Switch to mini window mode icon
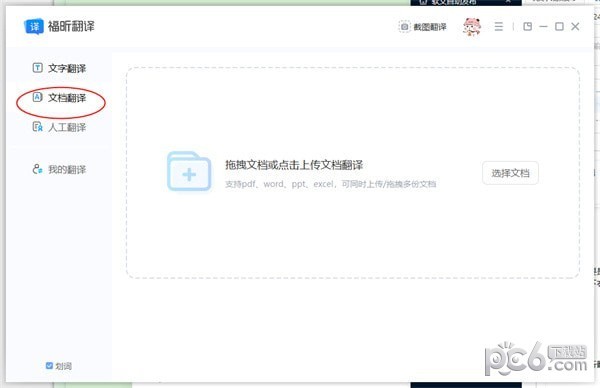 tap(528, 26)
